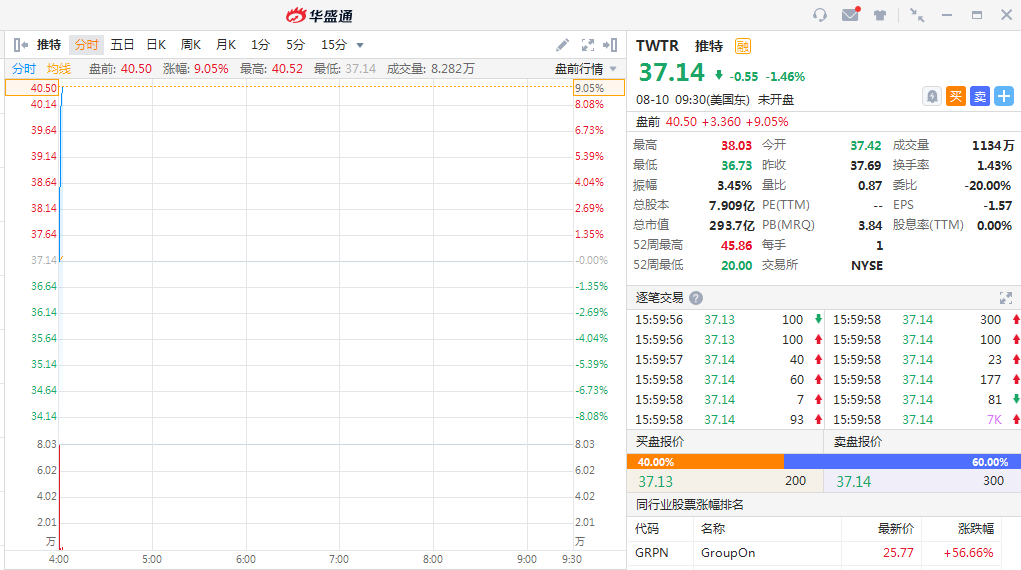The height and width of the screenshot is (570, 1021).
Task: Toggle the 均线 average line display
Action: click(x=59, y=69)
